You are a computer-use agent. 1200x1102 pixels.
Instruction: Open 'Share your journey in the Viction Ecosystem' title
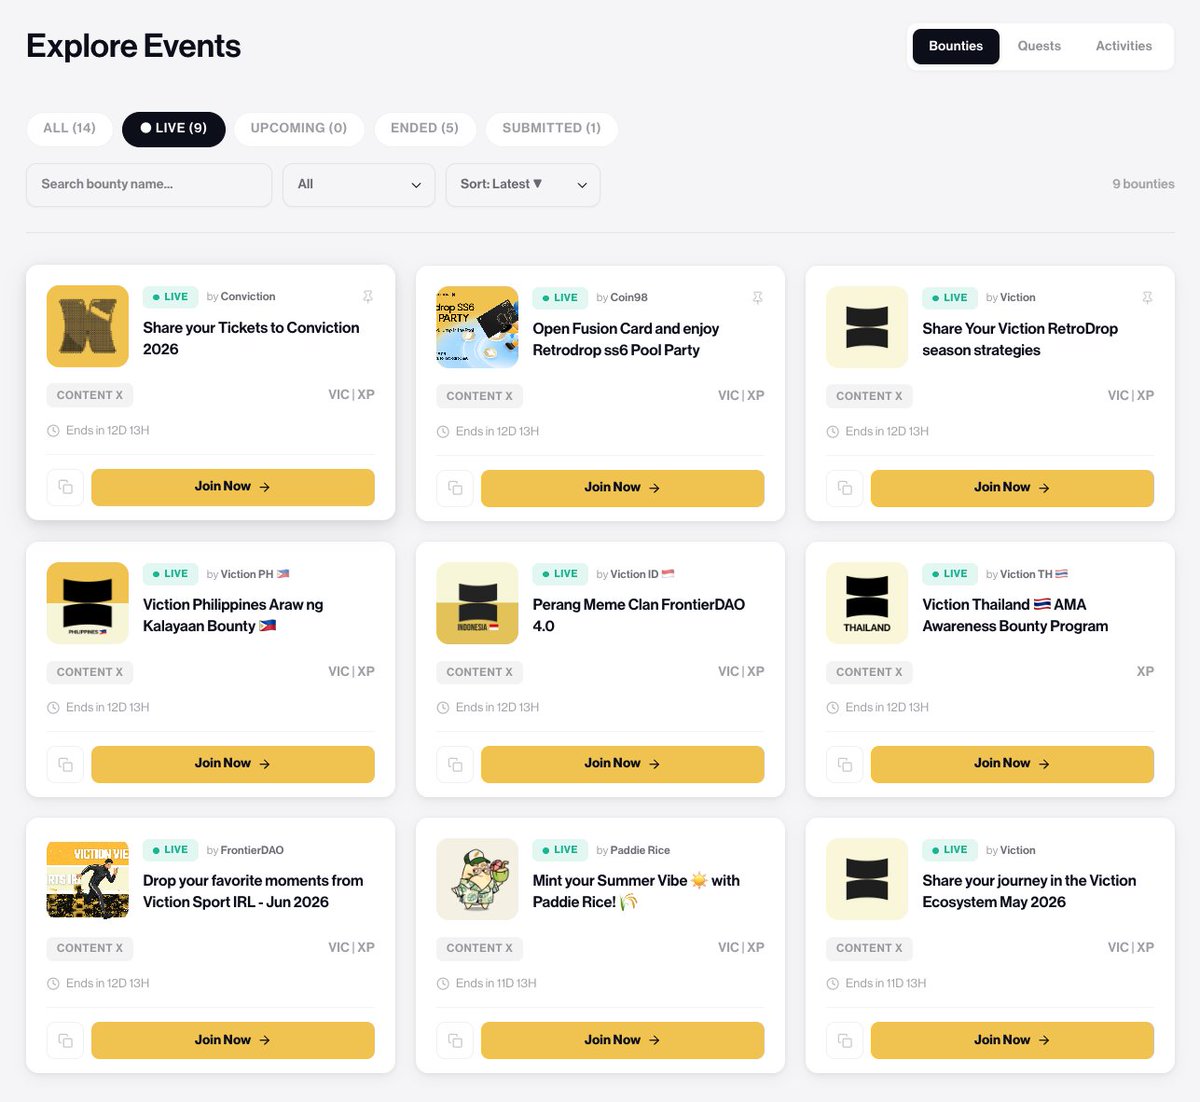point(1029,891)
